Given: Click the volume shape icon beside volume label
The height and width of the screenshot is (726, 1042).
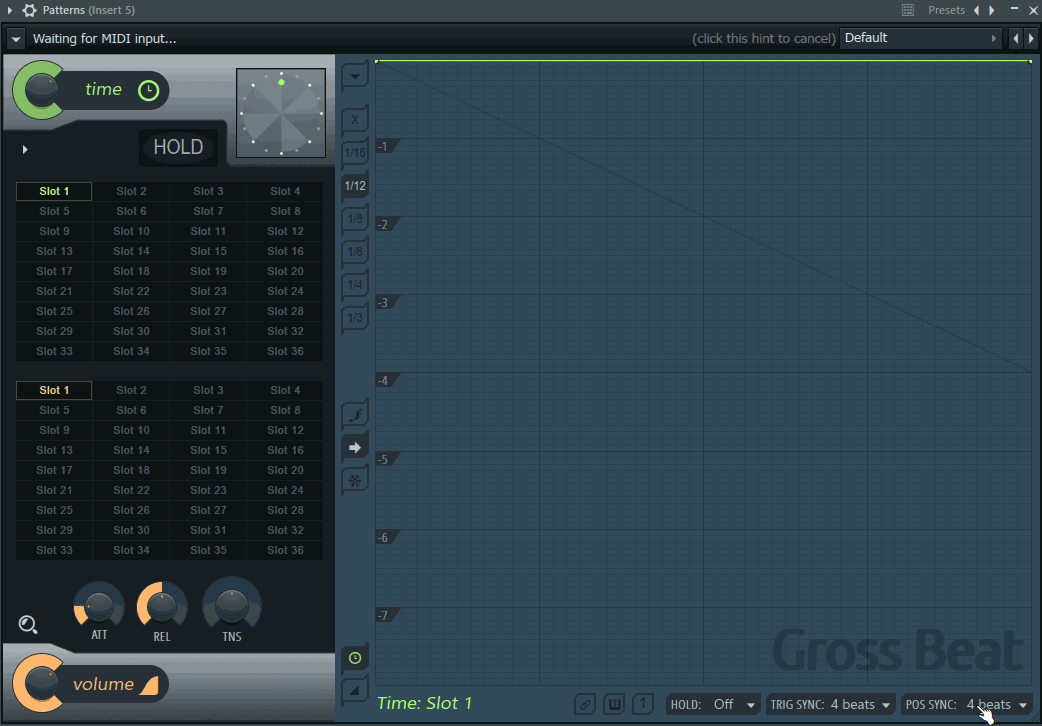Looking at the screenshot, I should click(x=149, y=684).
